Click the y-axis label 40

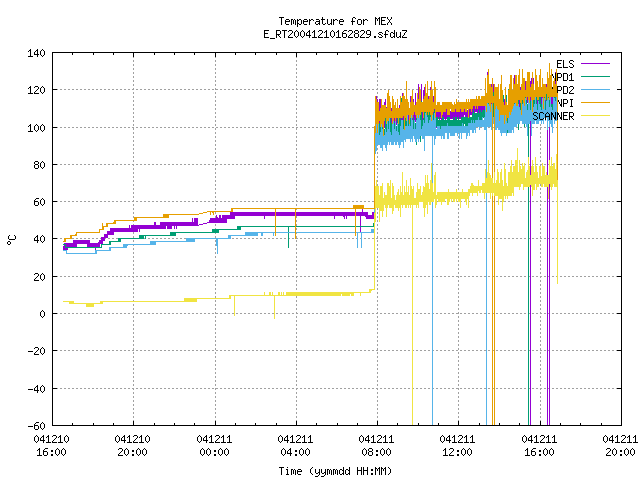(39, 239)
